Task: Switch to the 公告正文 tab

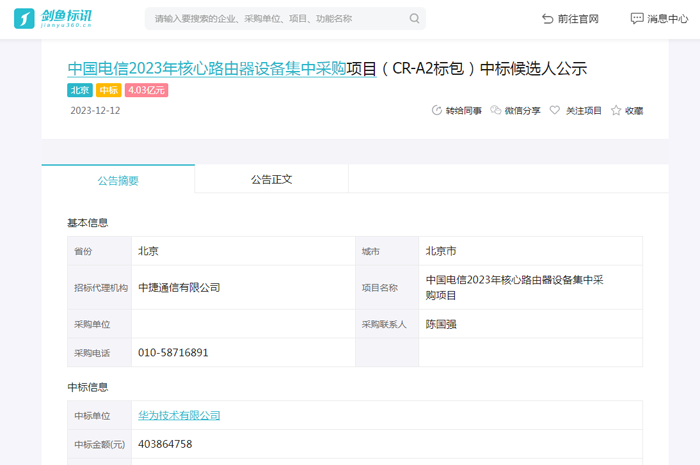Action: (x=271, y=180)
